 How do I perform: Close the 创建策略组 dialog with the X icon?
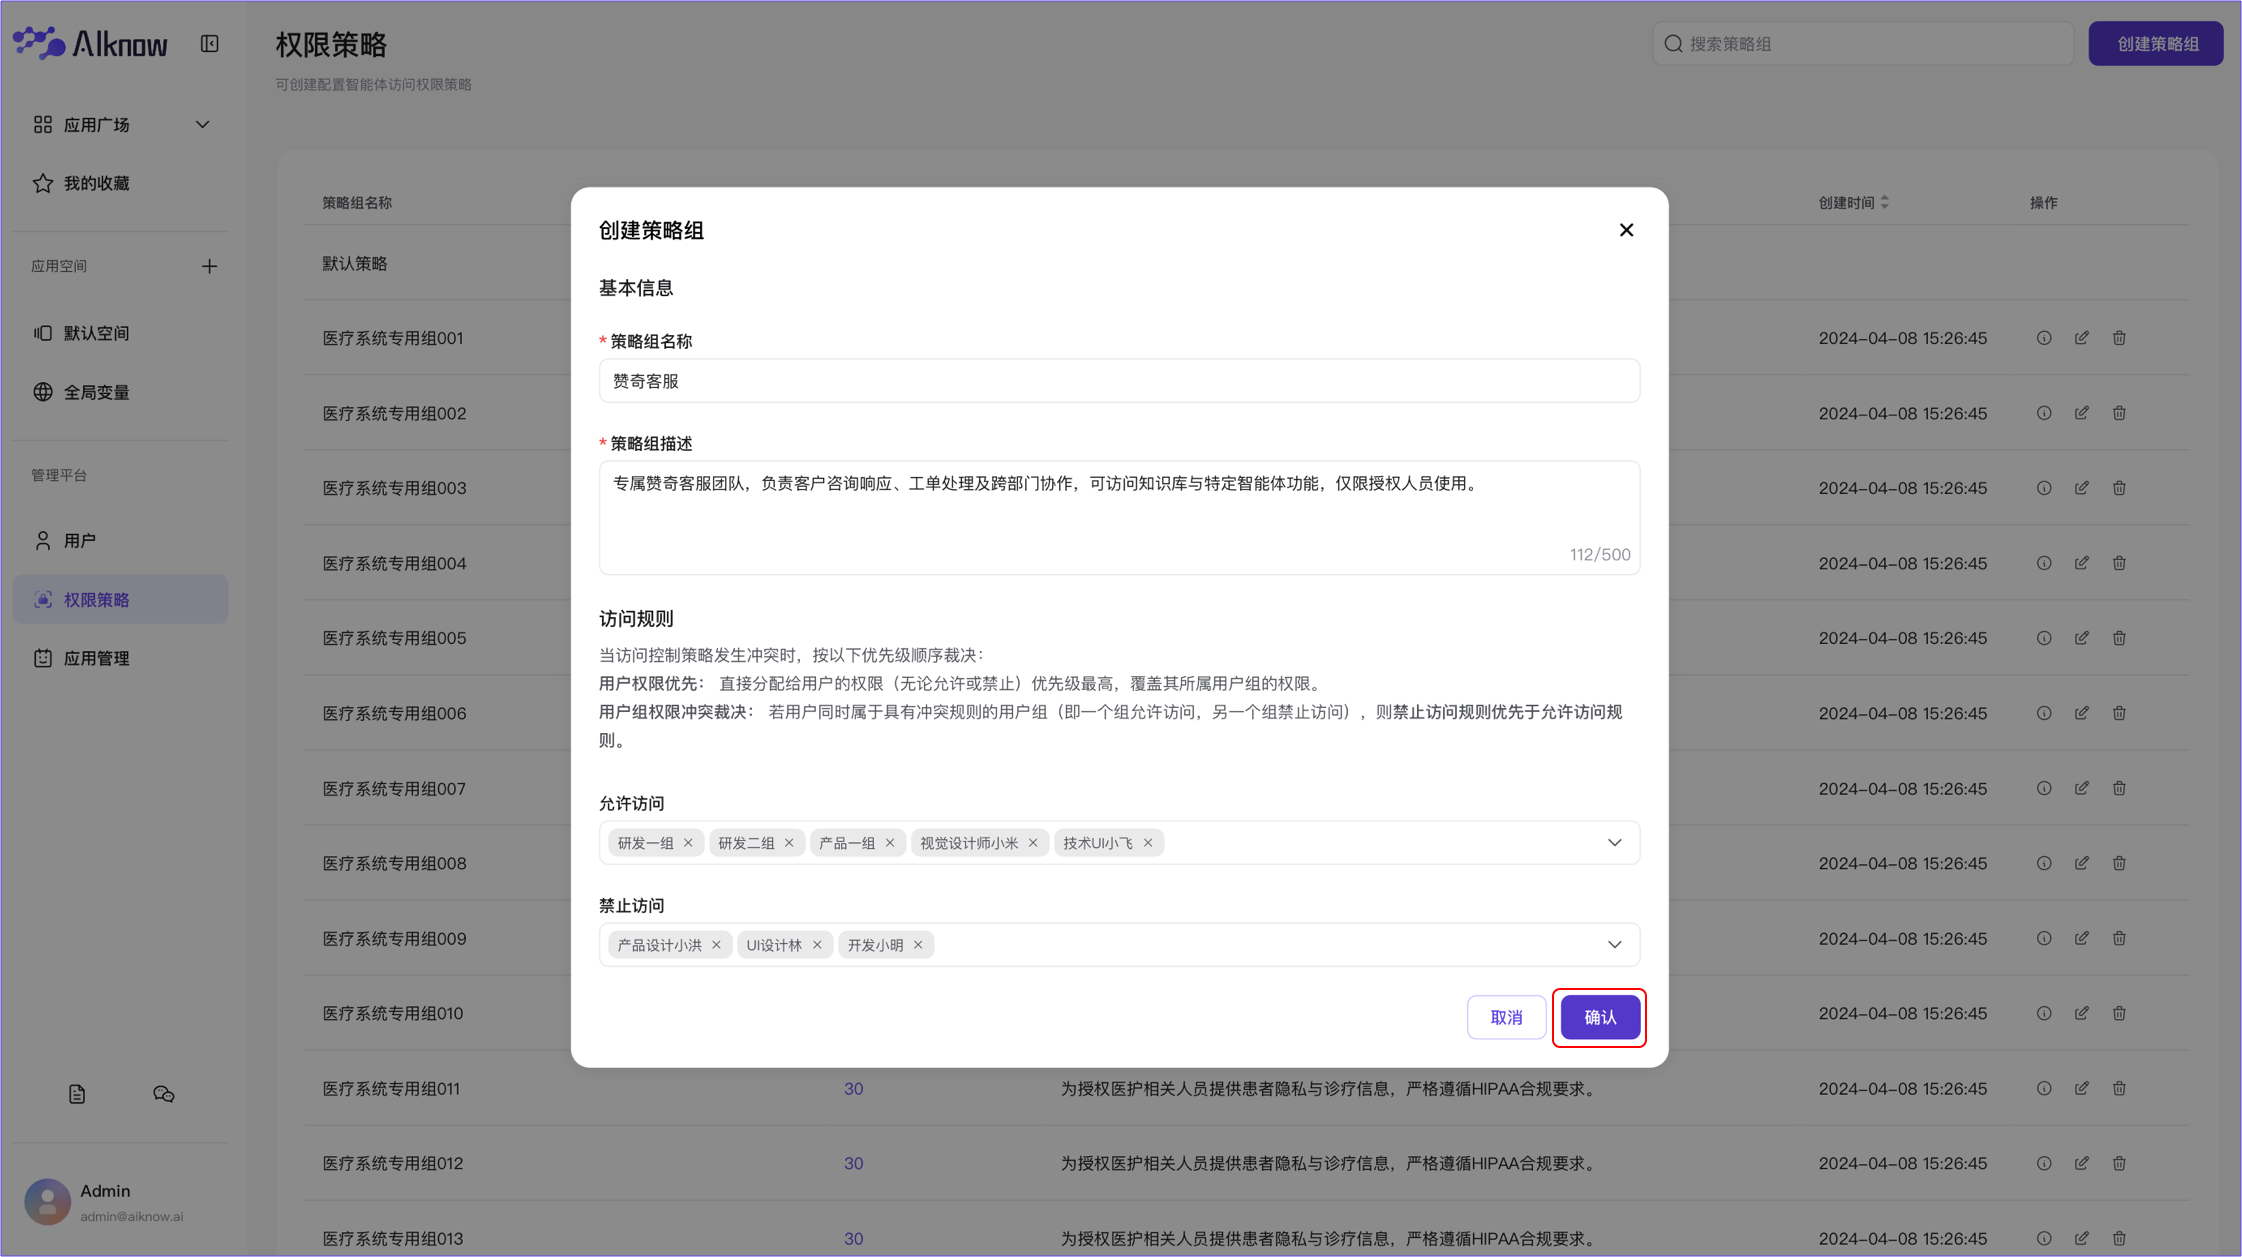point(1626,230)
